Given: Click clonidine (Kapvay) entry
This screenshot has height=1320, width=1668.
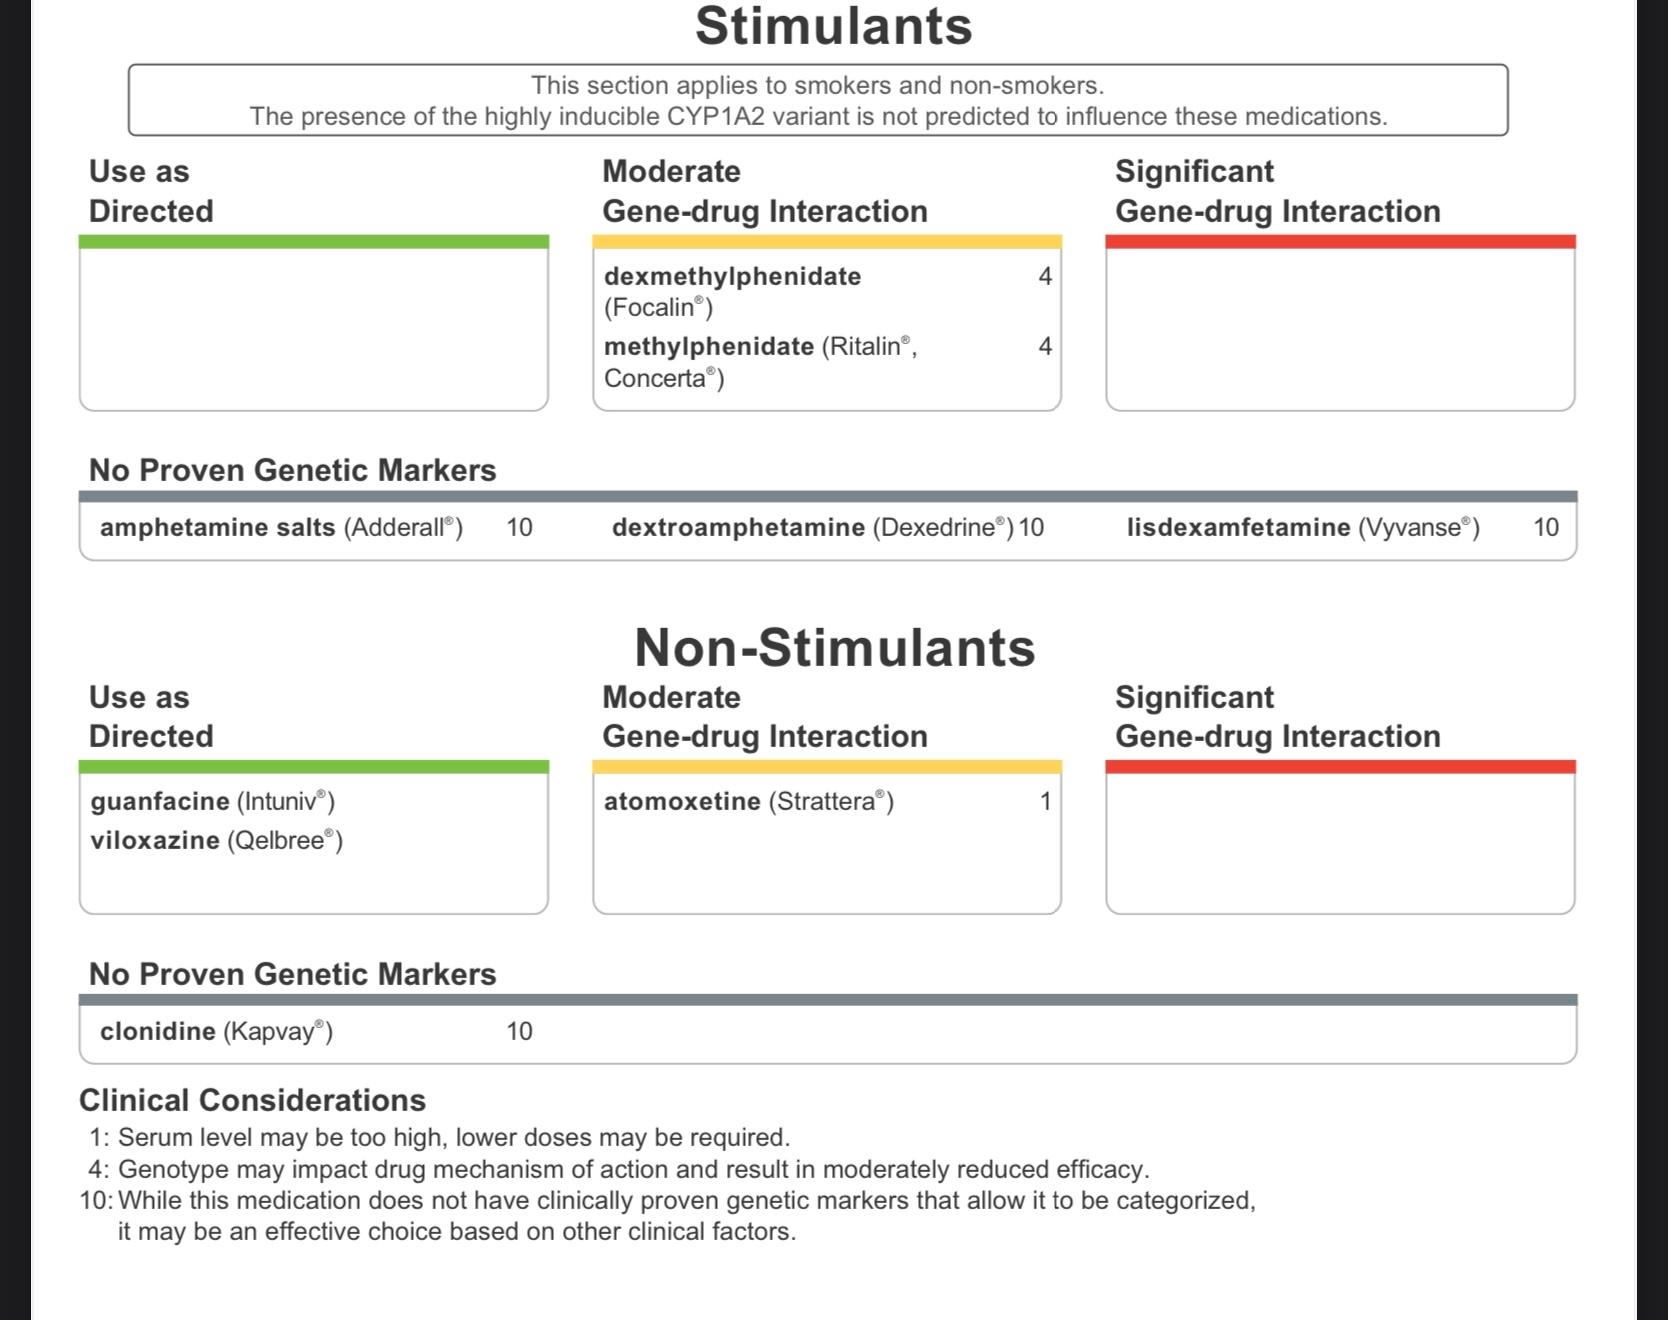Looking at the screenshot, I should point(216,1032).
